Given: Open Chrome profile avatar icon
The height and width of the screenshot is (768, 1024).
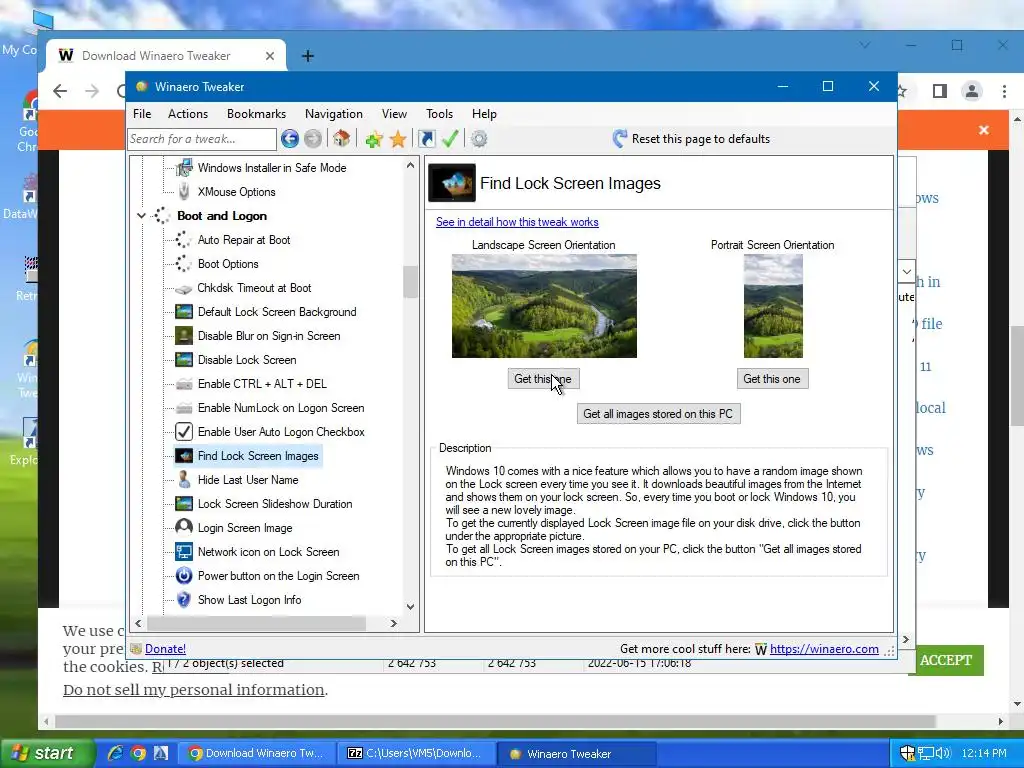Looking at the screenshot, I should tap(972, 91).
